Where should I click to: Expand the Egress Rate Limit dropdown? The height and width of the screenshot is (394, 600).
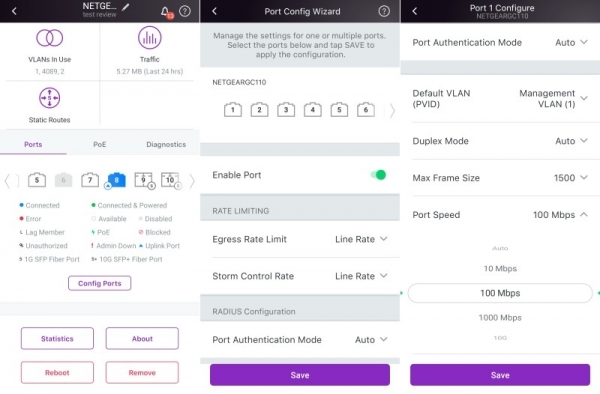(x=361, y=239)
